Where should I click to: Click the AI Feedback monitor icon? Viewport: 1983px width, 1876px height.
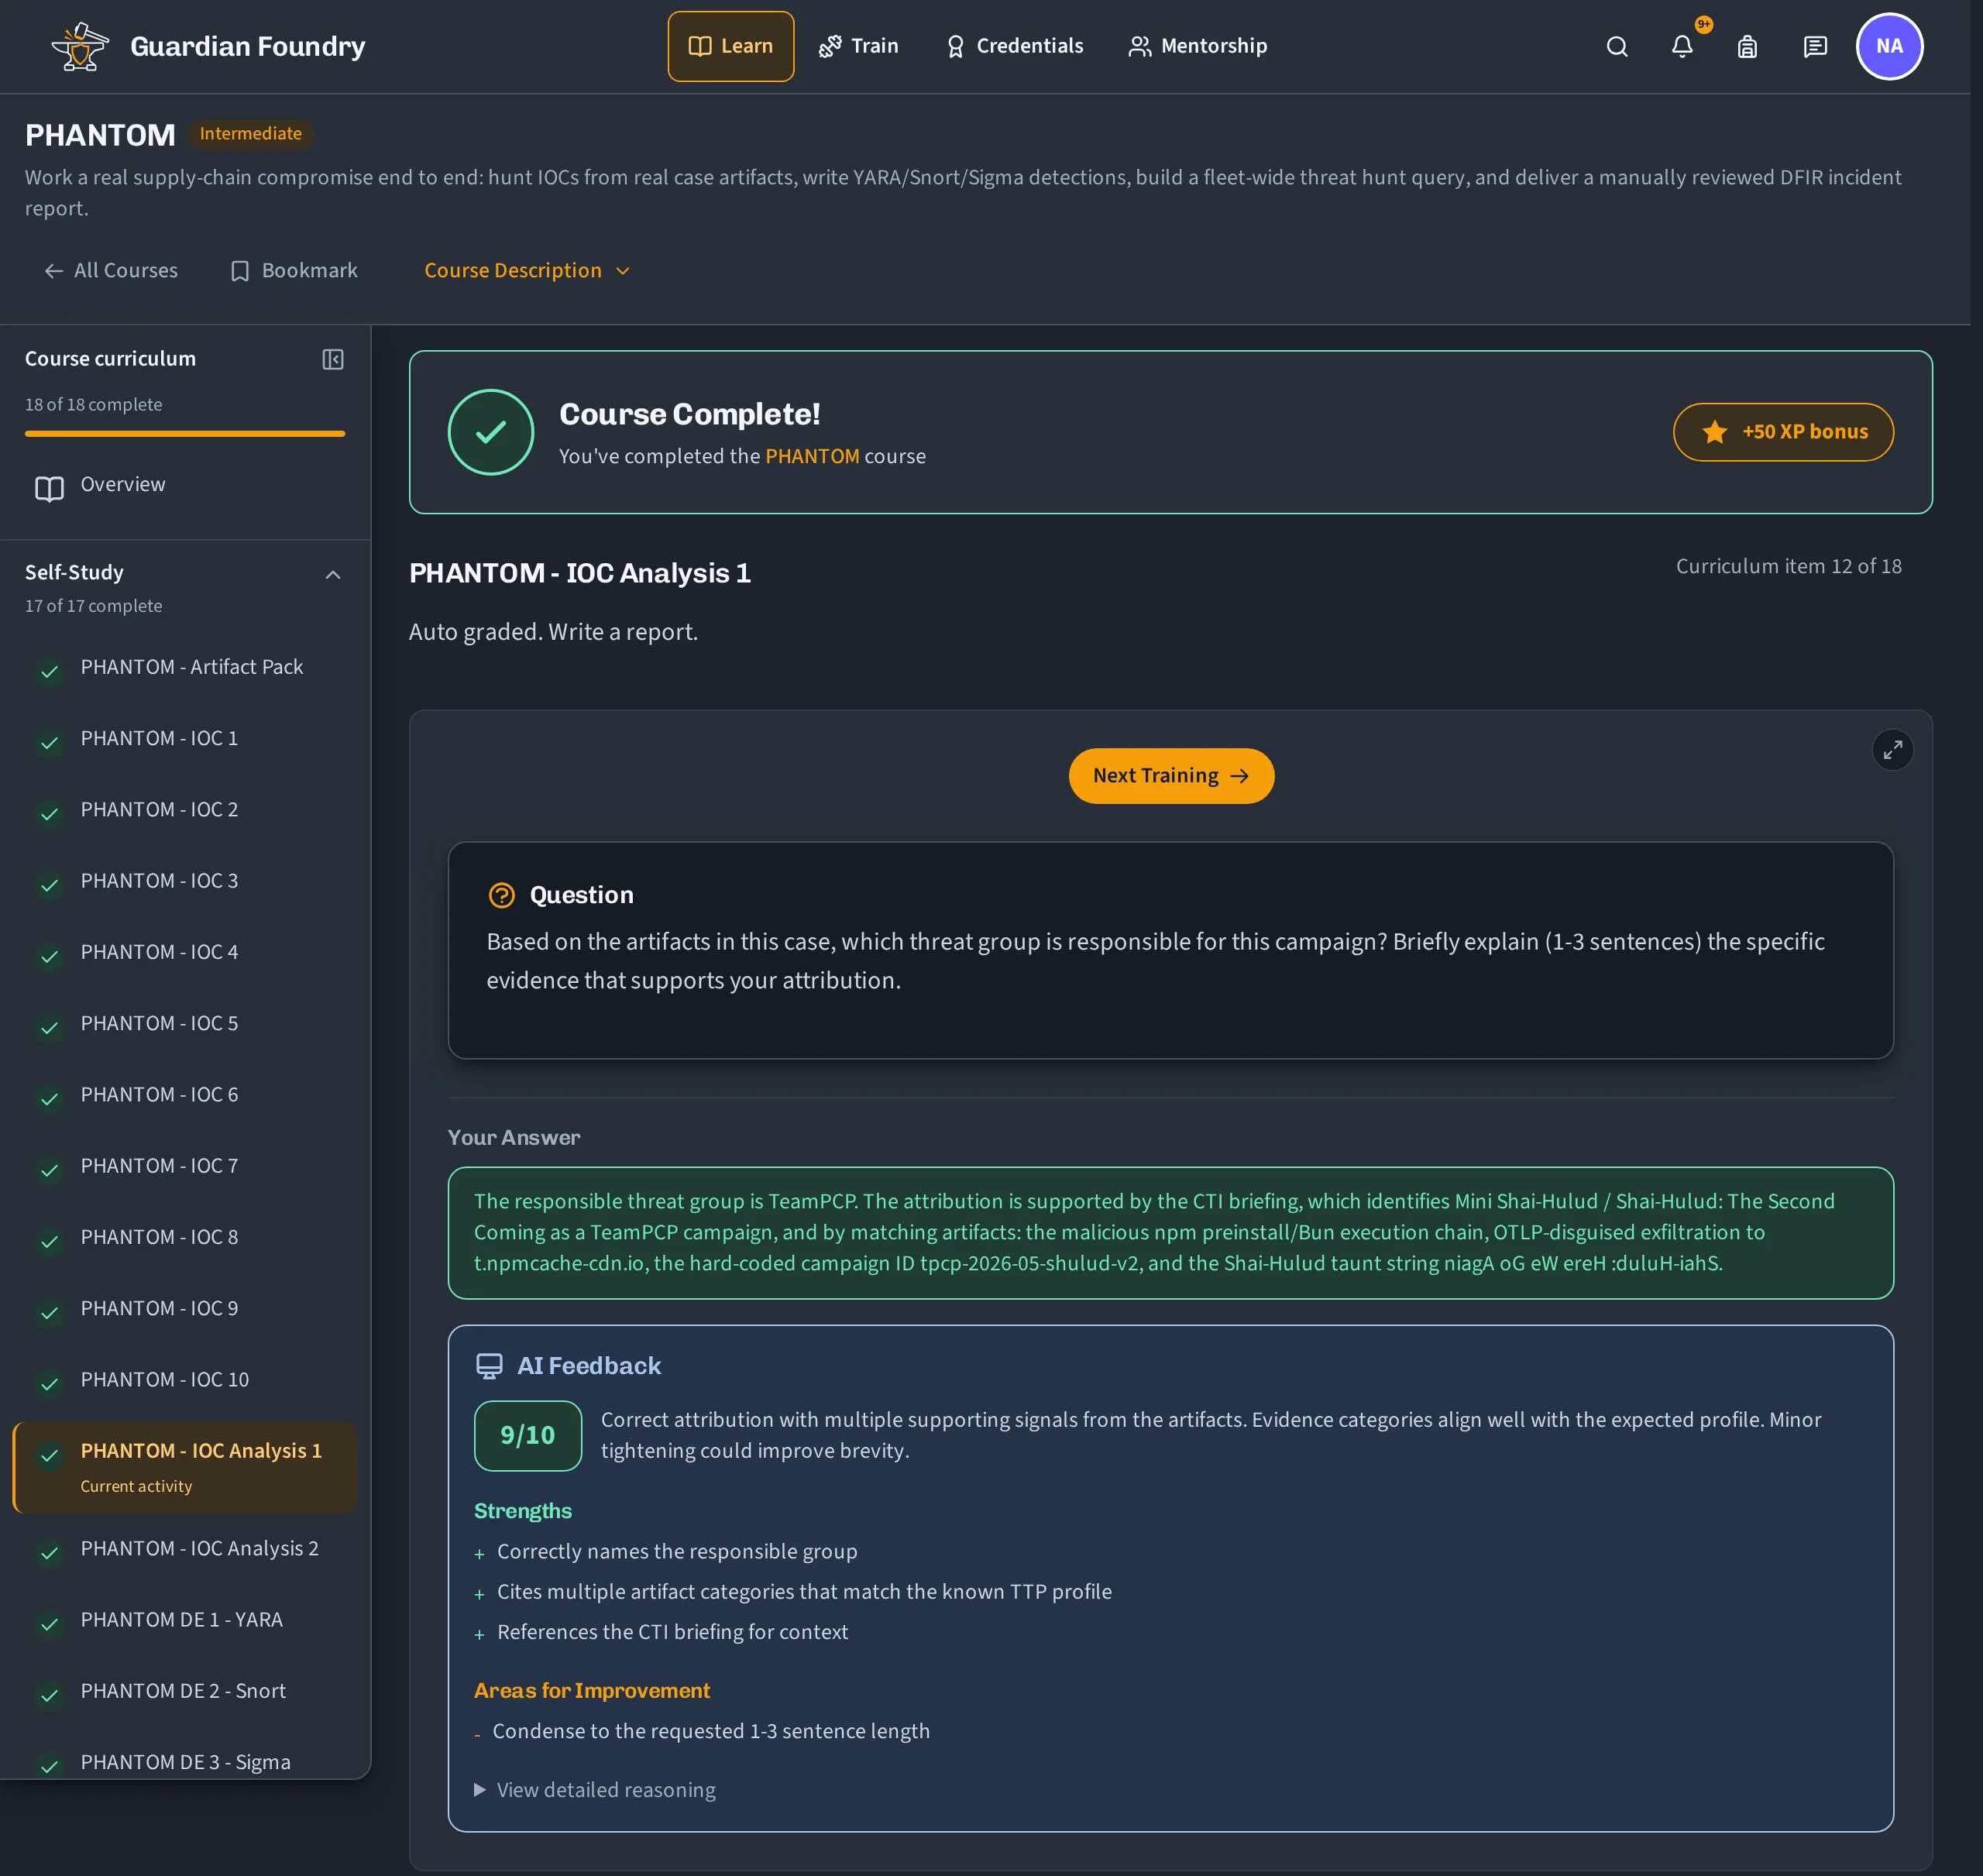[x=489, y=1366]
